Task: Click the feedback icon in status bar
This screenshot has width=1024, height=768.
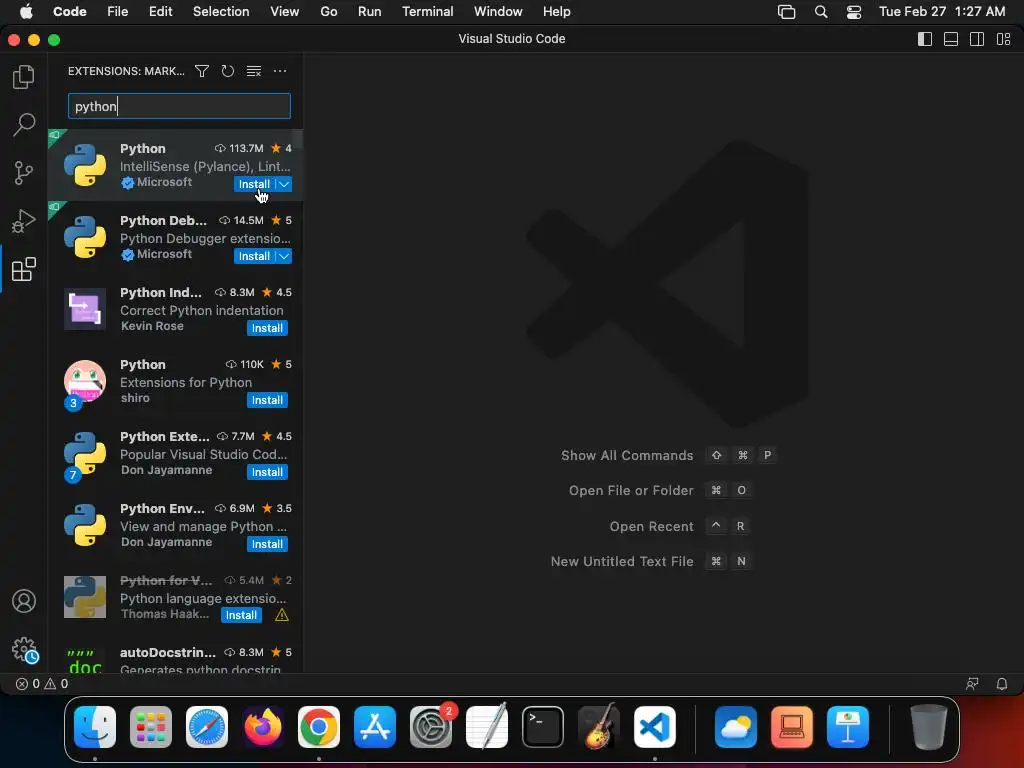Action: pyautogui.click(x=972, y=684)
